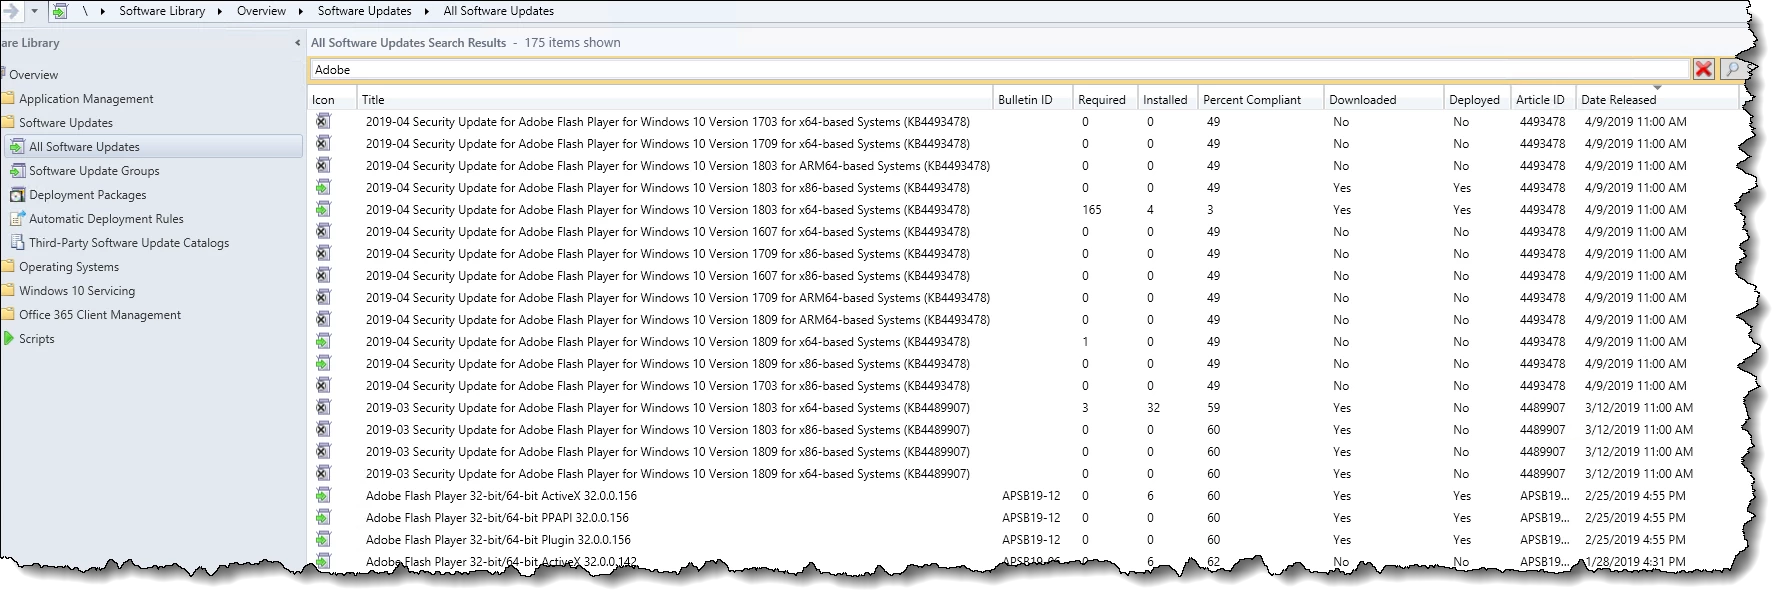The width and height of the screenshot is (1792, 612).
Task: Sort by Icon column header
Action: pos(332,99)
